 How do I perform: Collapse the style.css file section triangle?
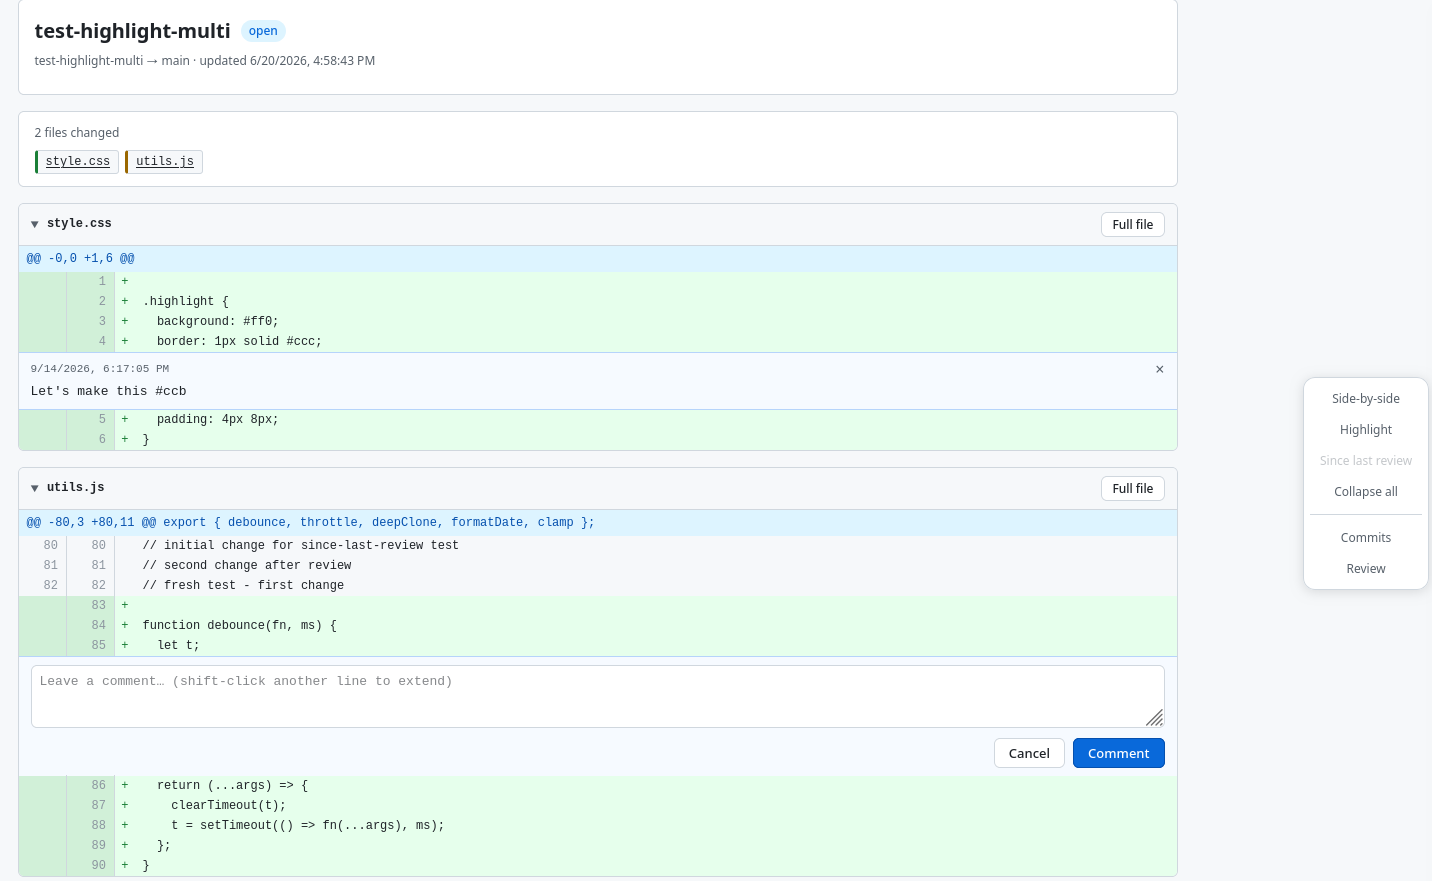(x=35, y=224)
